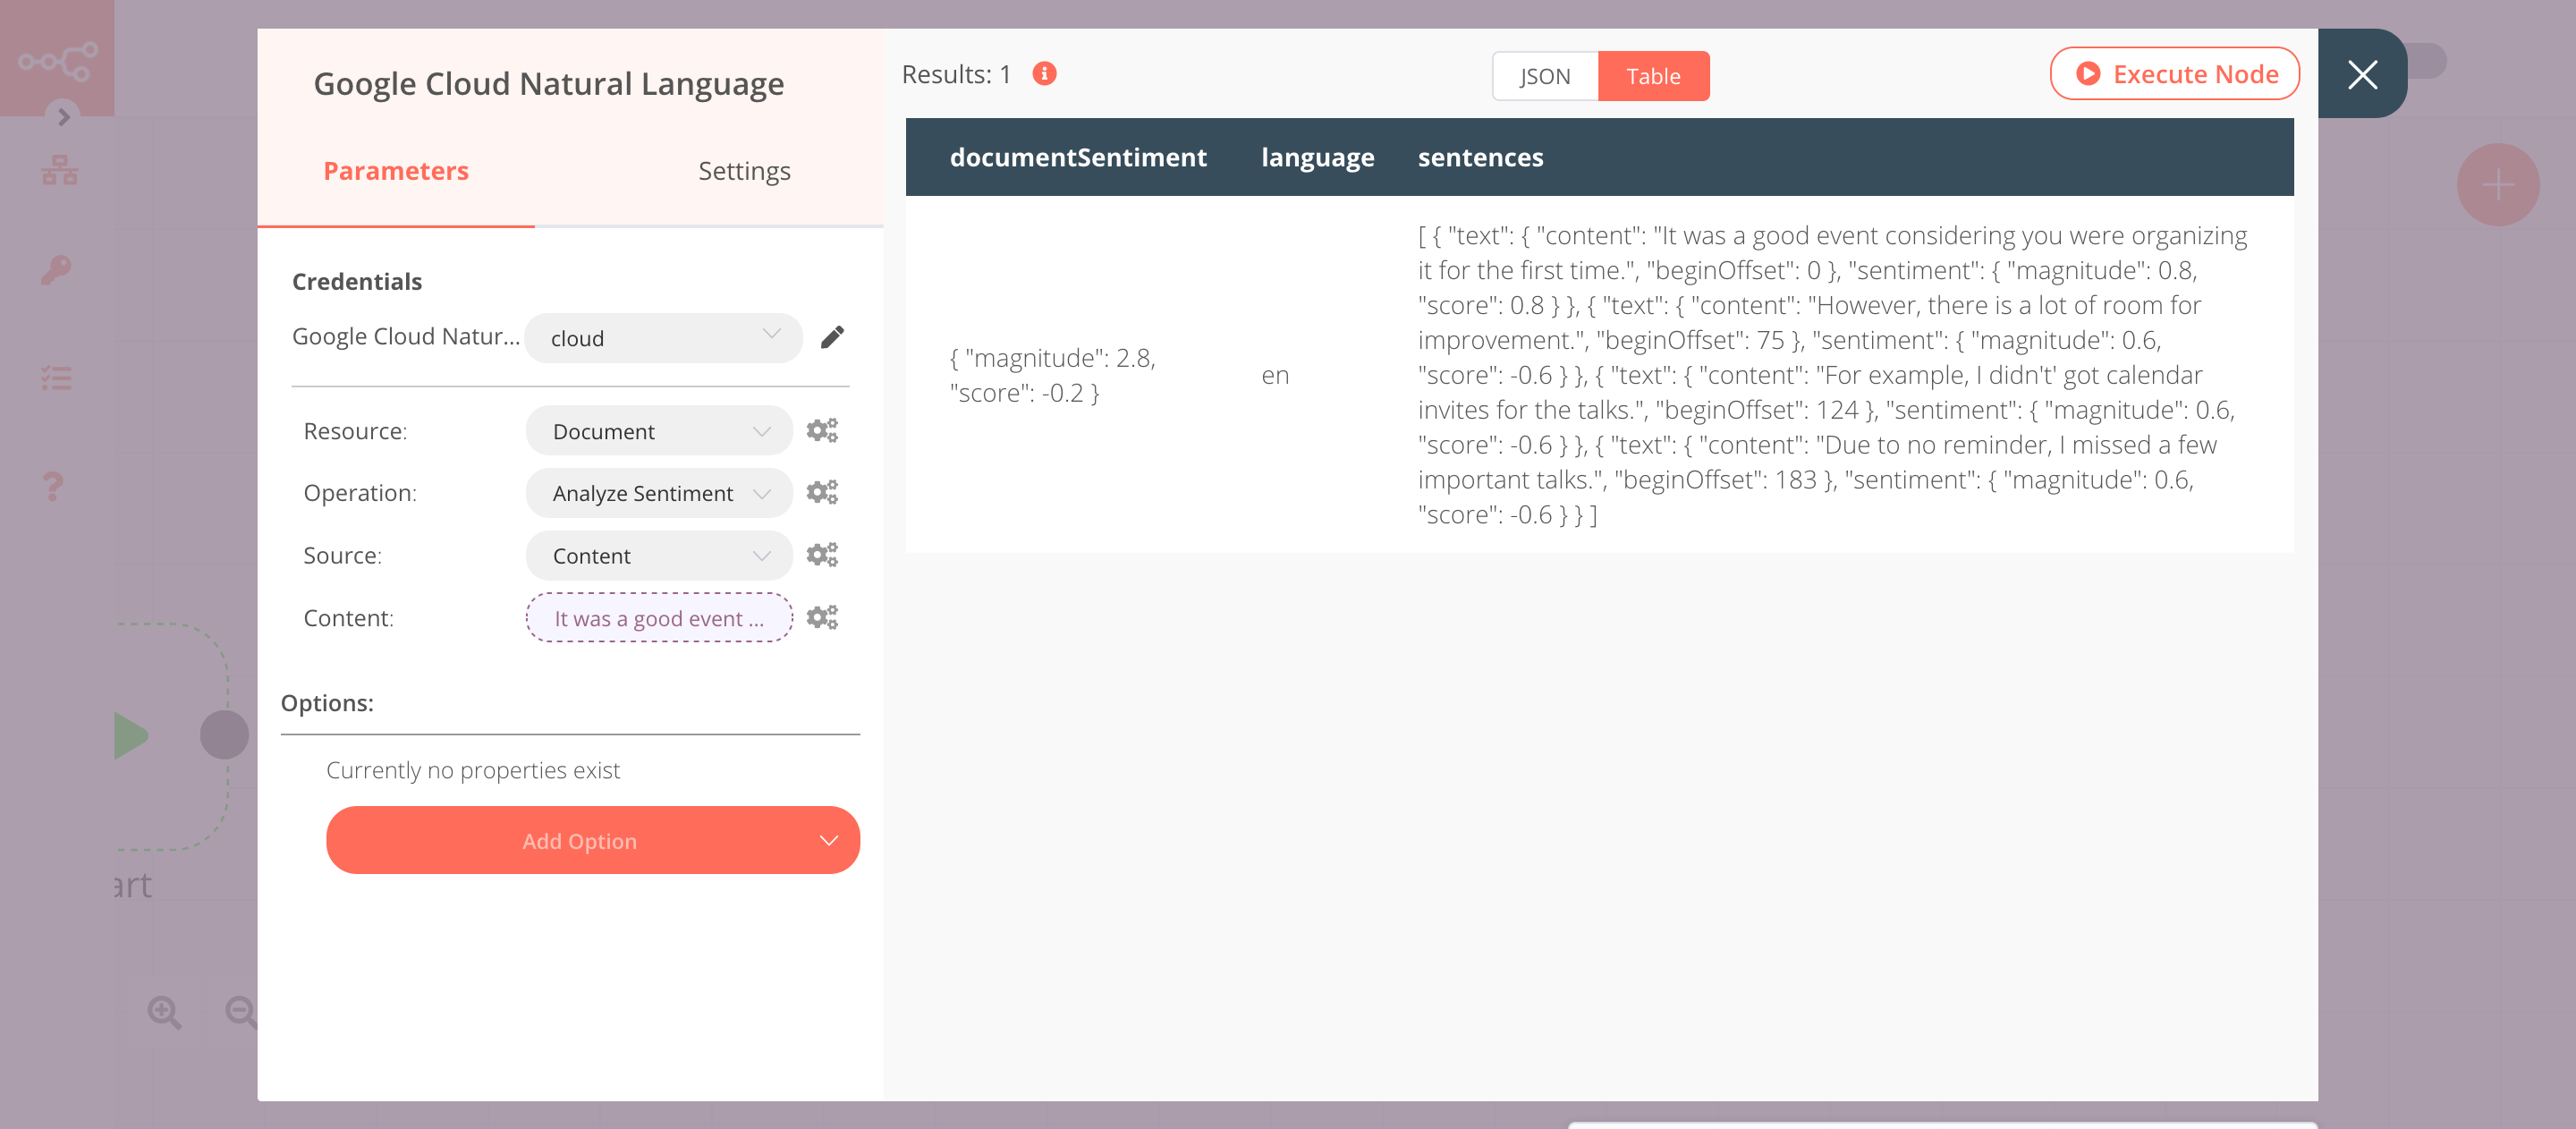Click the gear icon beside the Operation field
This screenshot has height=1129, width=2576.
822,492
